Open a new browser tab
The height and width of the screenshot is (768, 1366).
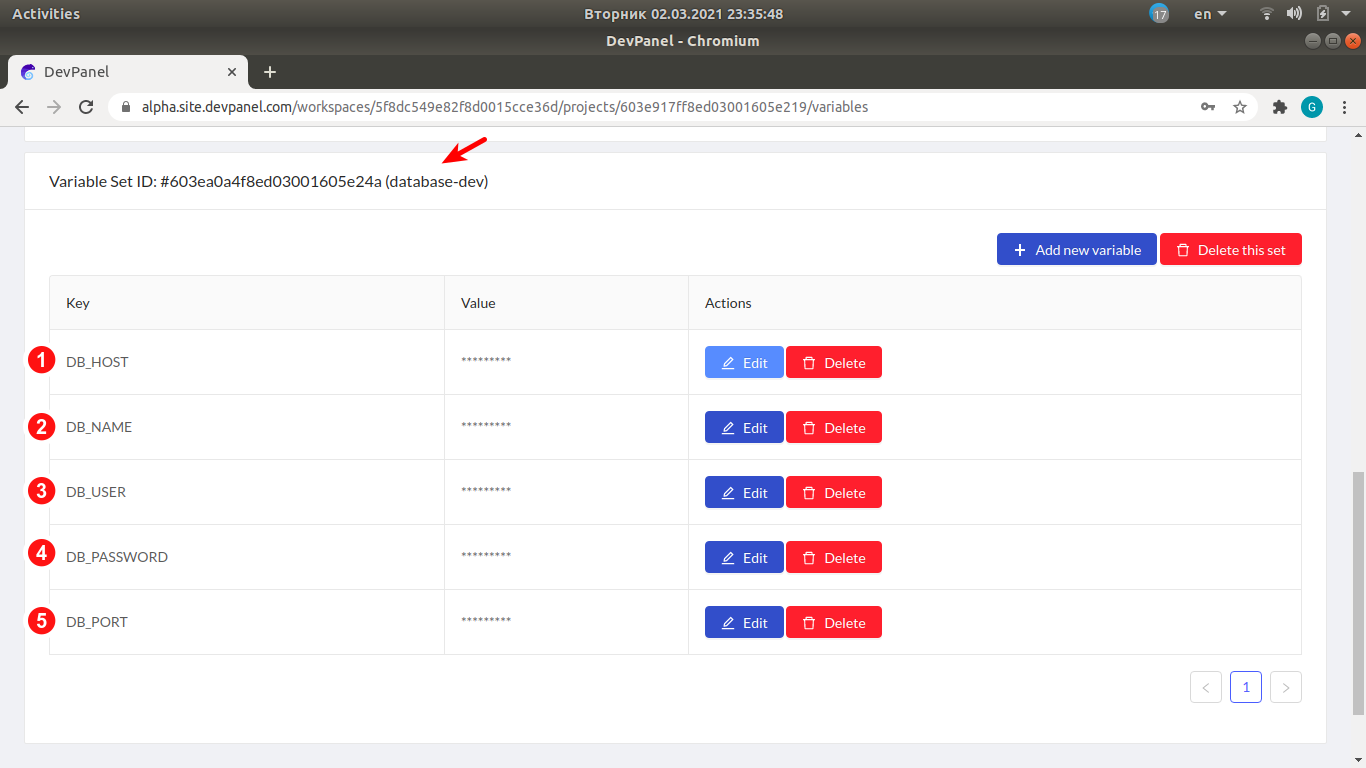(x=270, y=72)
